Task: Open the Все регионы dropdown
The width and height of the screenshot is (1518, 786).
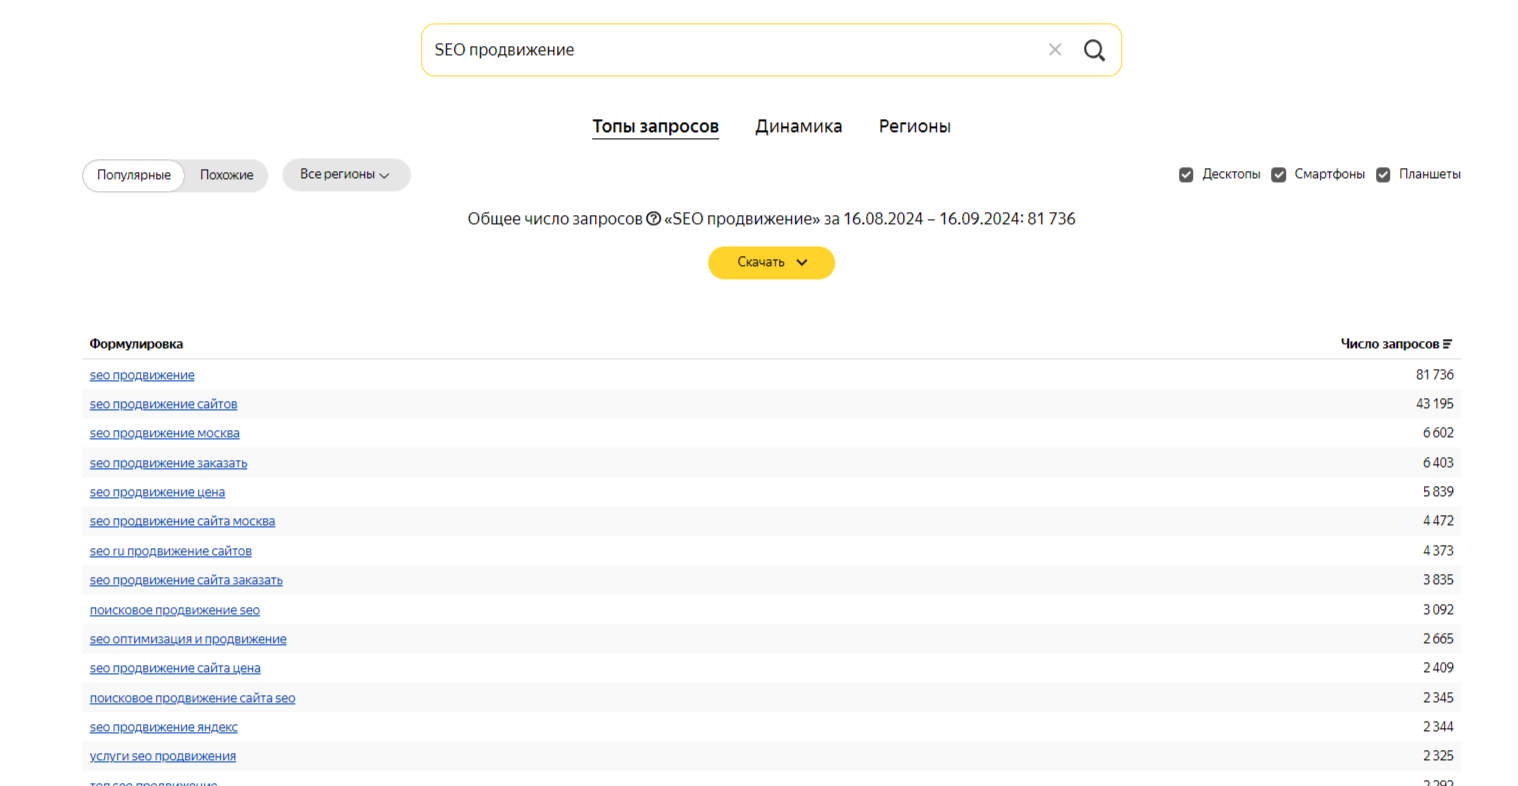Action: point(345,175)
